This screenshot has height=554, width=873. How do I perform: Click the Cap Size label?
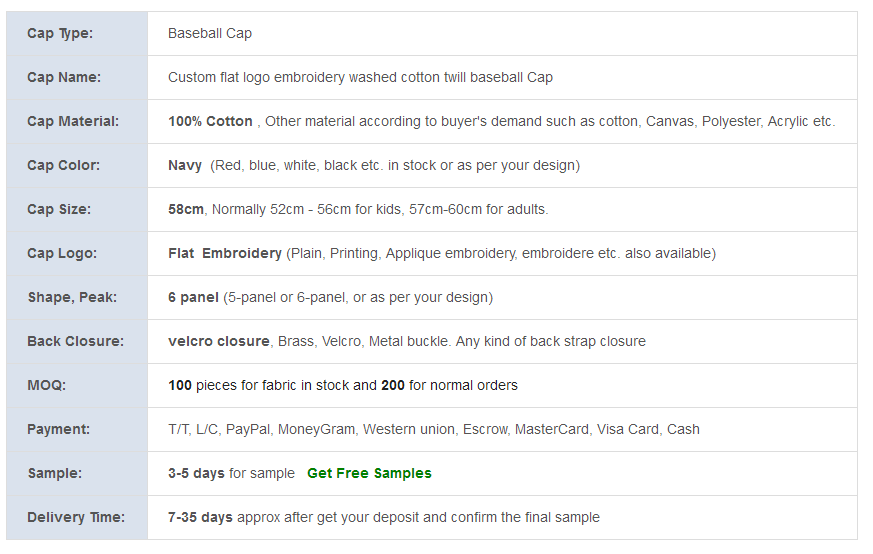(x=59, y=209)
